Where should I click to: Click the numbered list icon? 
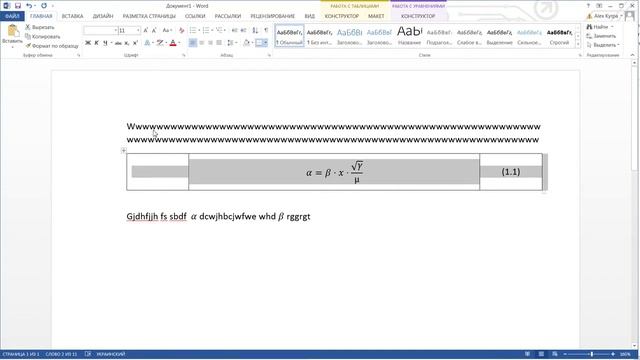point(206,31)
